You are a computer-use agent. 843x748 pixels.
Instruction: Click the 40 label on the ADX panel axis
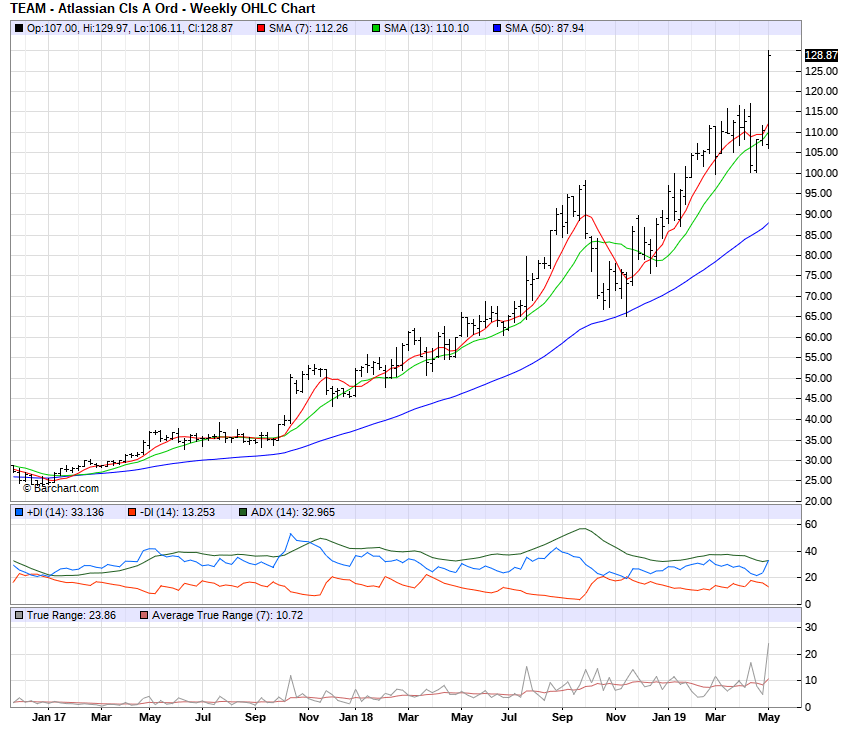[811, 551]
